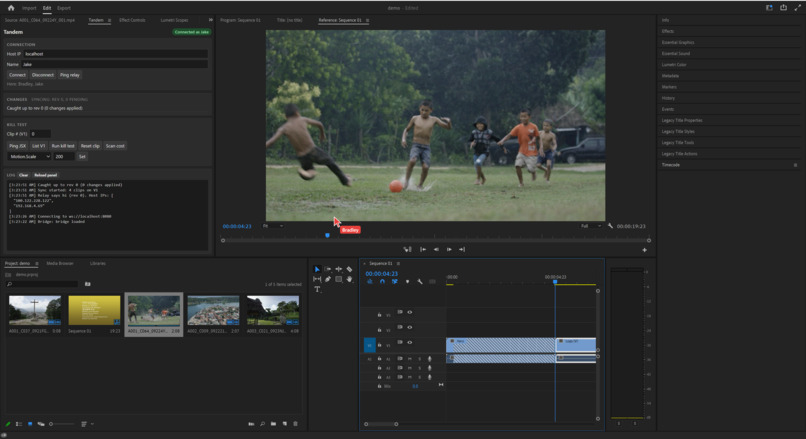This screenshot has height=439, width=806.
Task: Create new search bin beside search field
Action: [x=88, y=284]
